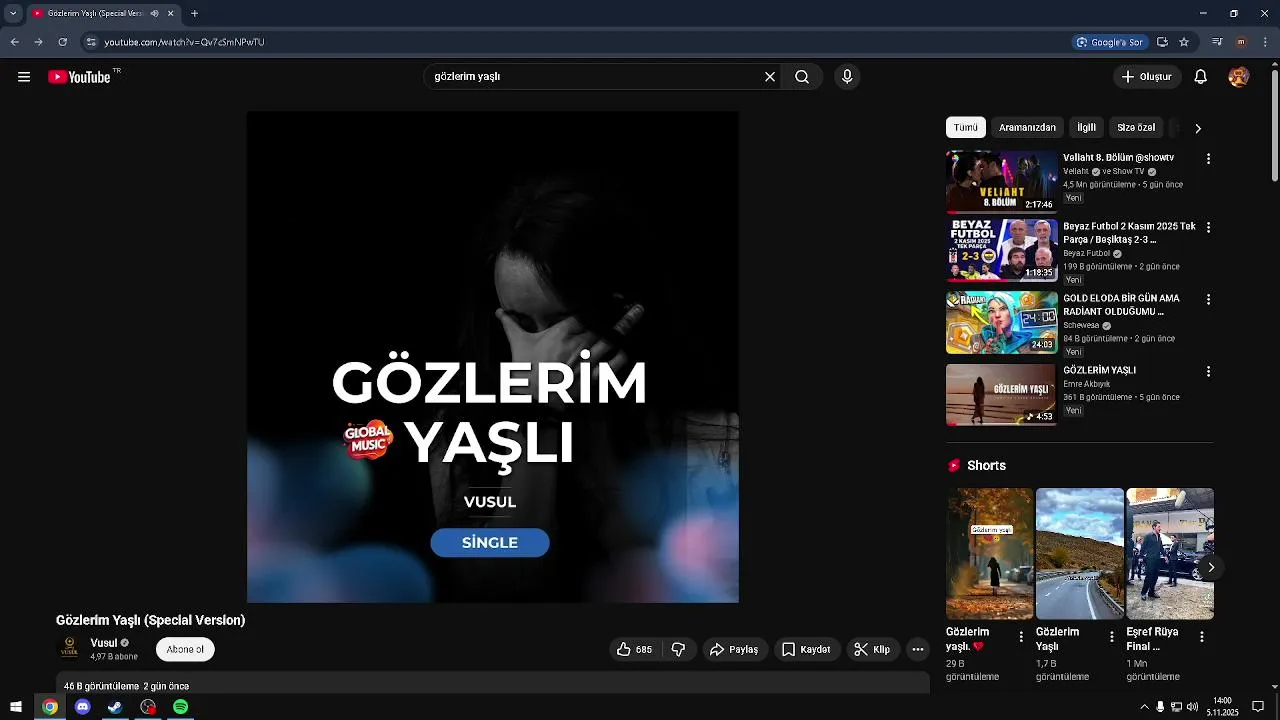Click the Shorts section heading
Screen dimensions: 1280x720
(986, 466)
